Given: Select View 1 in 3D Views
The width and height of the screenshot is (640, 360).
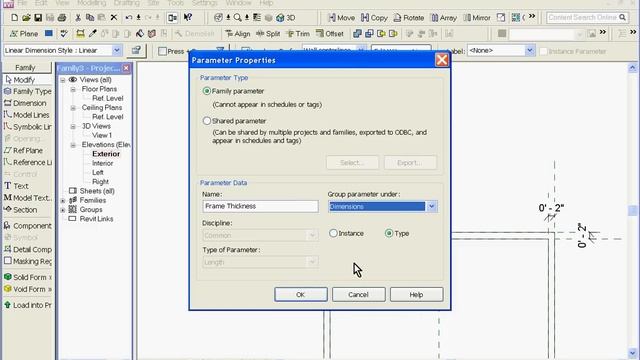Looking at the screenshot, I should pos(102,136).
